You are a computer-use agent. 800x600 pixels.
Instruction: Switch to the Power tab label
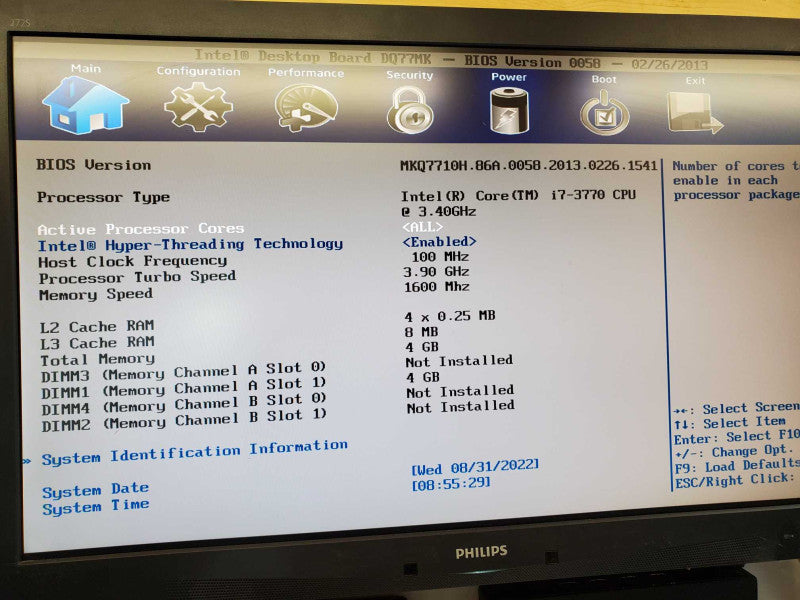509,77
